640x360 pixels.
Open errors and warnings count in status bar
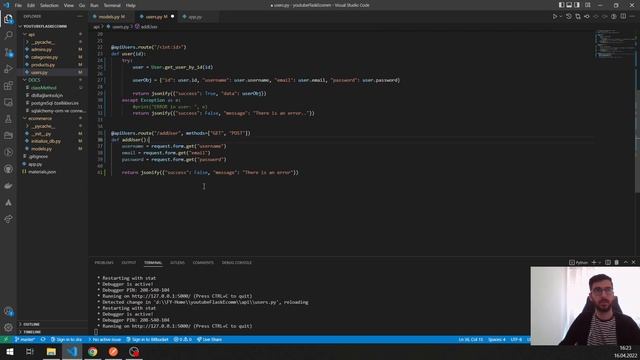pos(182,340)
